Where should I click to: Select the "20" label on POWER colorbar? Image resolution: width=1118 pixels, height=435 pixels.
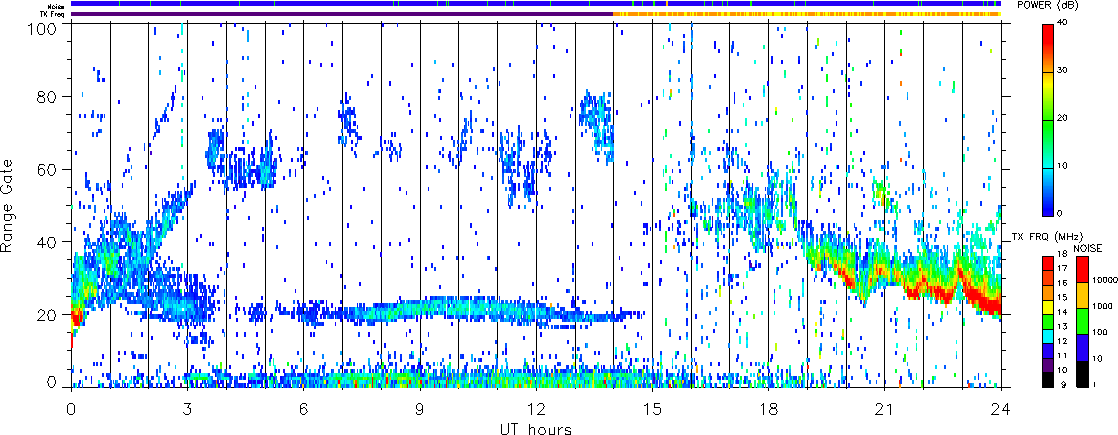[x=1063, y=119]
